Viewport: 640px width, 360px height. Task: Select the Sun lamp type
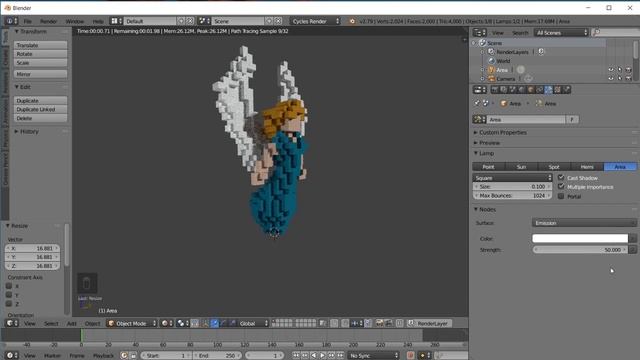click(522, 167)
